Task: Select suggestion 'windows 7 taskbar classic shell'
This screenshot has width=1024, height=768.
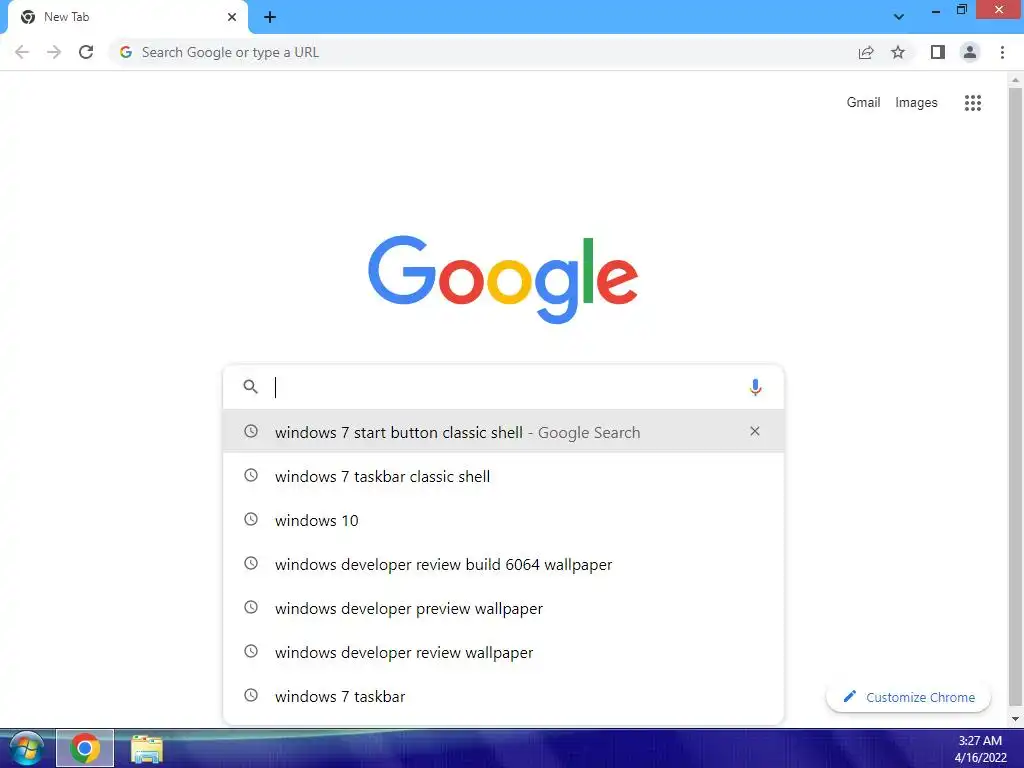Action: click(x=503, y=476)
